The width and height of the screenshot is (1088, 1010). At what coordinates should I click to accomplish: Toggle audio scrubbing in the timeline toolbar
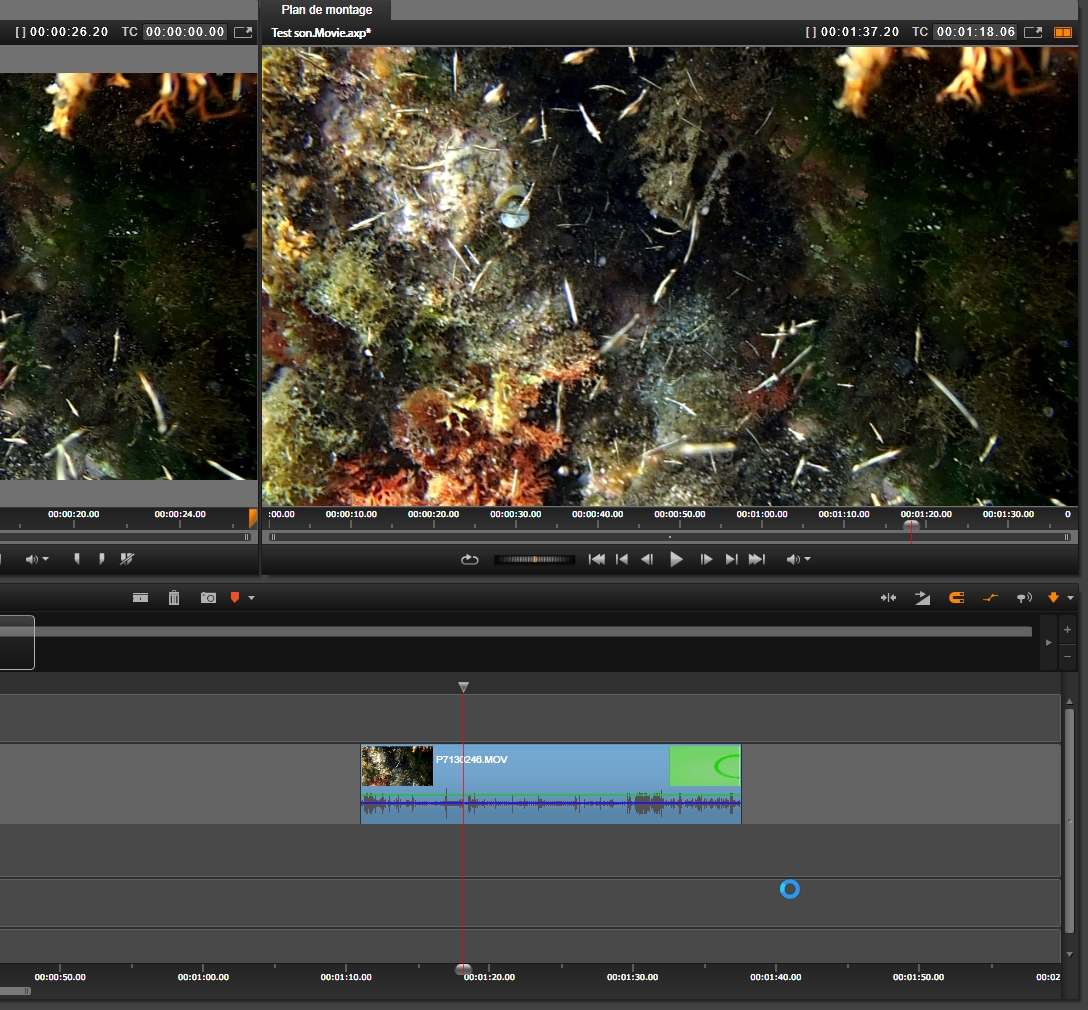pyautogui.click(x=1023, y=598)
